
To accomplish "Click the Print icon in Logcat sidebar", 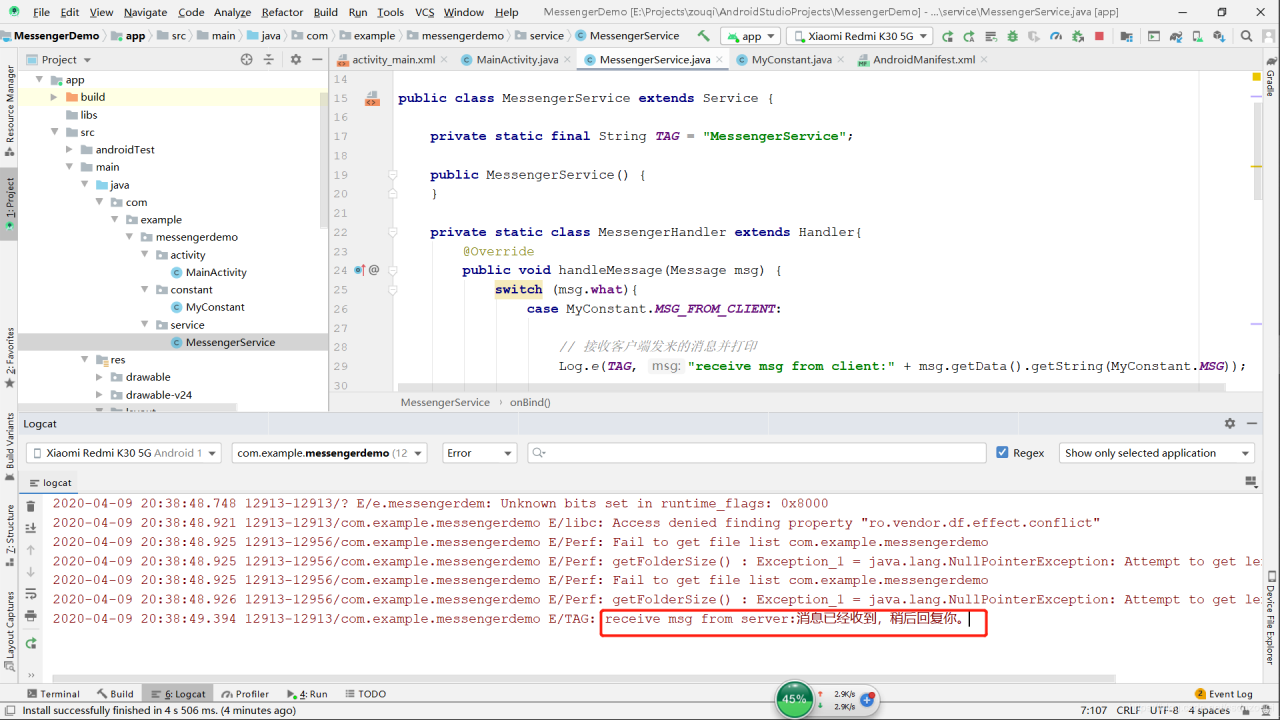I will tap(31, 616).
